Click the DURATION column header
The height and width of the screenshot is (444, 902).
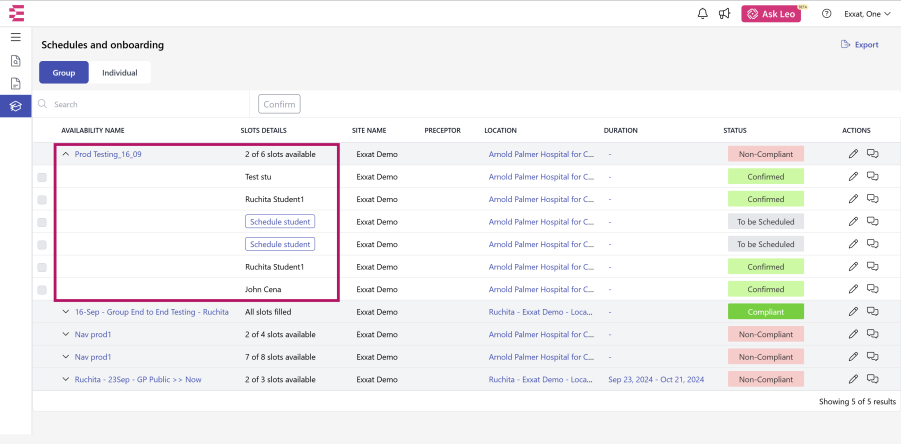(x=621, y=131)
